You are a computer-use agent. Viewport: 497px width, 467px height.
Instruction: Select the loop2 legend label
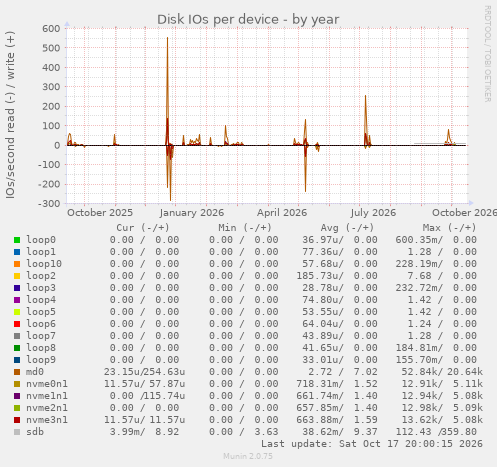click(41, 276)
